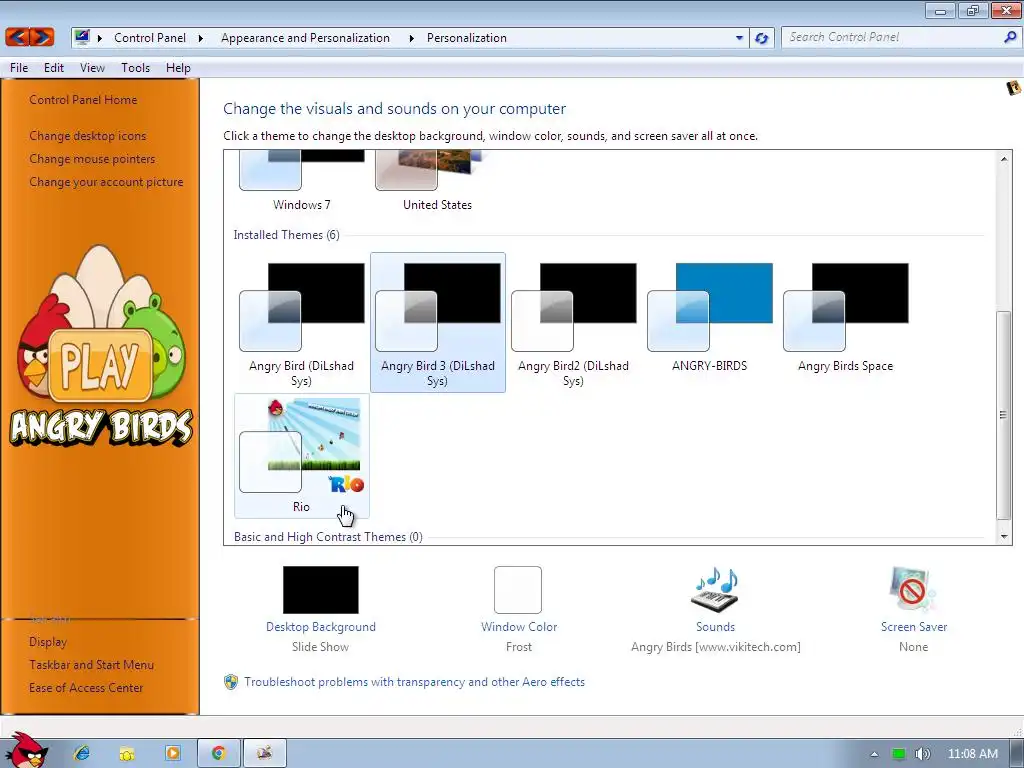Image resolution: width=1024 pixels, height=768 pixels.
Task: Select Angry Bird2 (DiLshad Sys) theme
Action: pyautogui.click(x=573, y=323)
